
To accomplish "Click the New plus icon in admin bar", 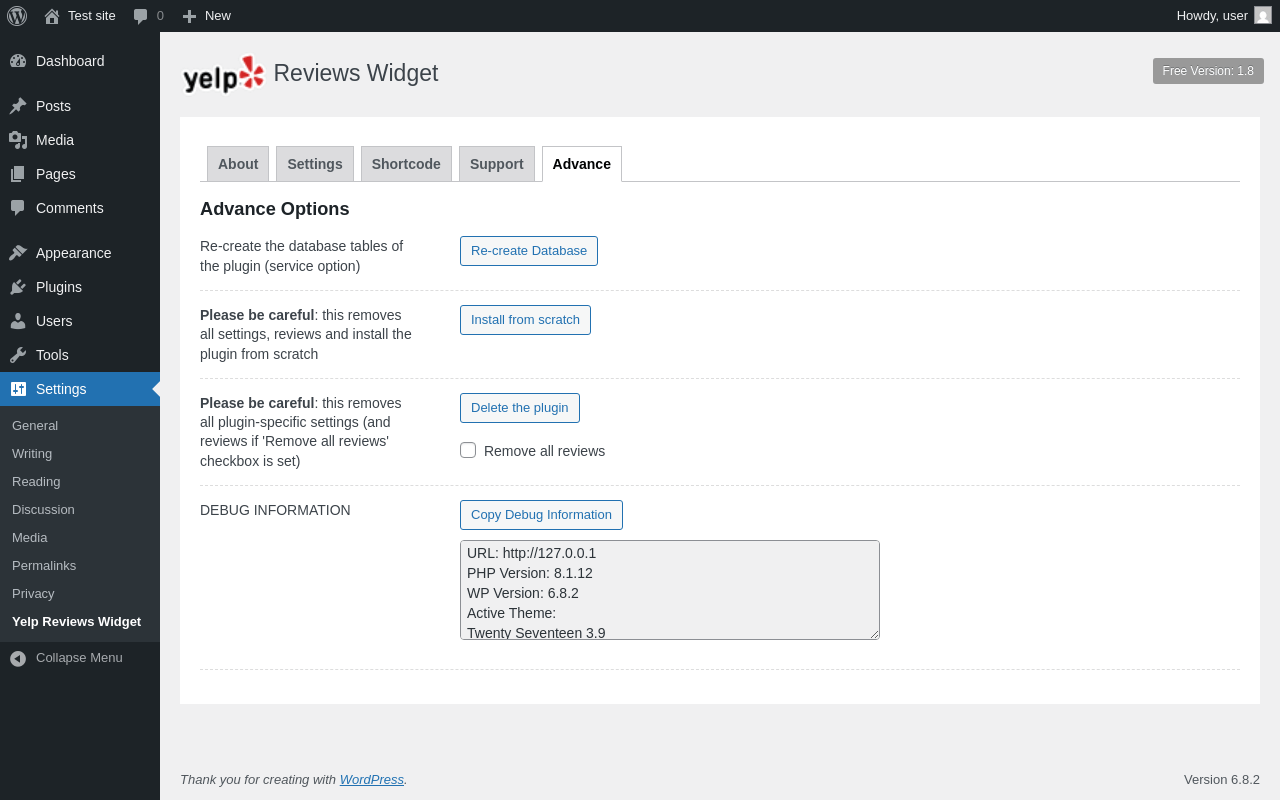I will tap(189, 16).
